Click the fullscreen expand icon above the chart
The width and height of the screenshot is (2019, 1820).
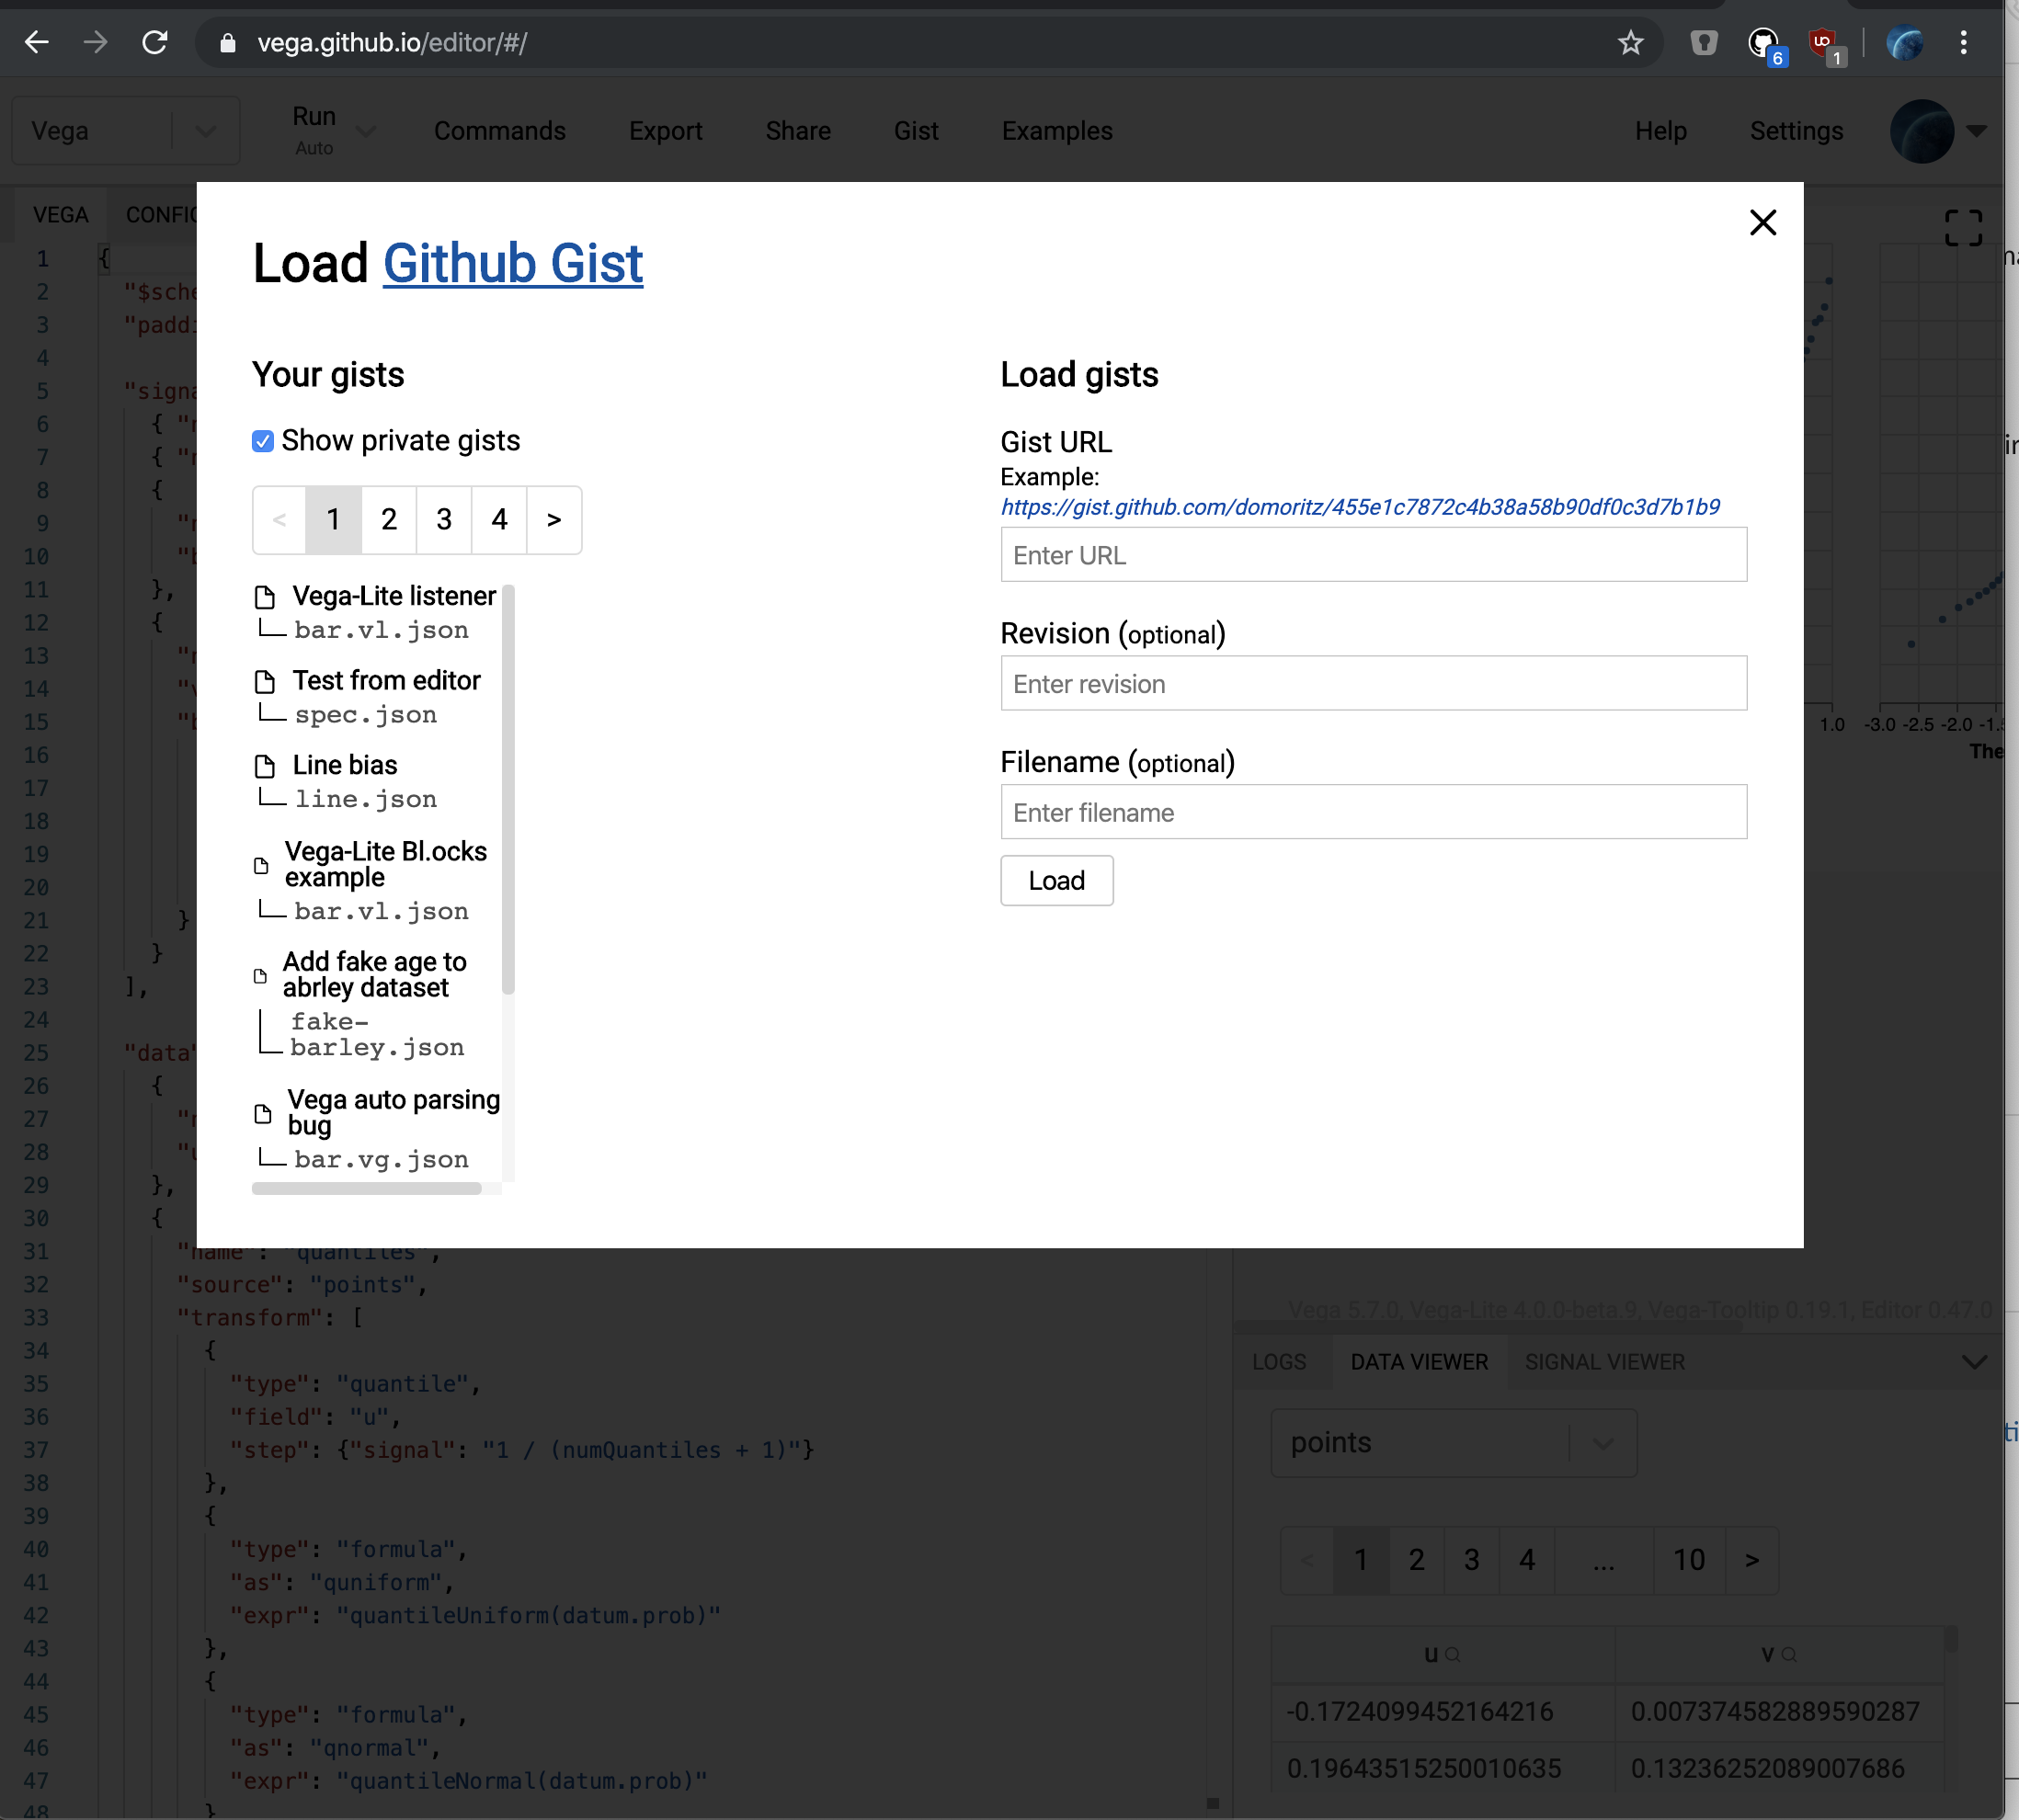tap(1963, 226)
